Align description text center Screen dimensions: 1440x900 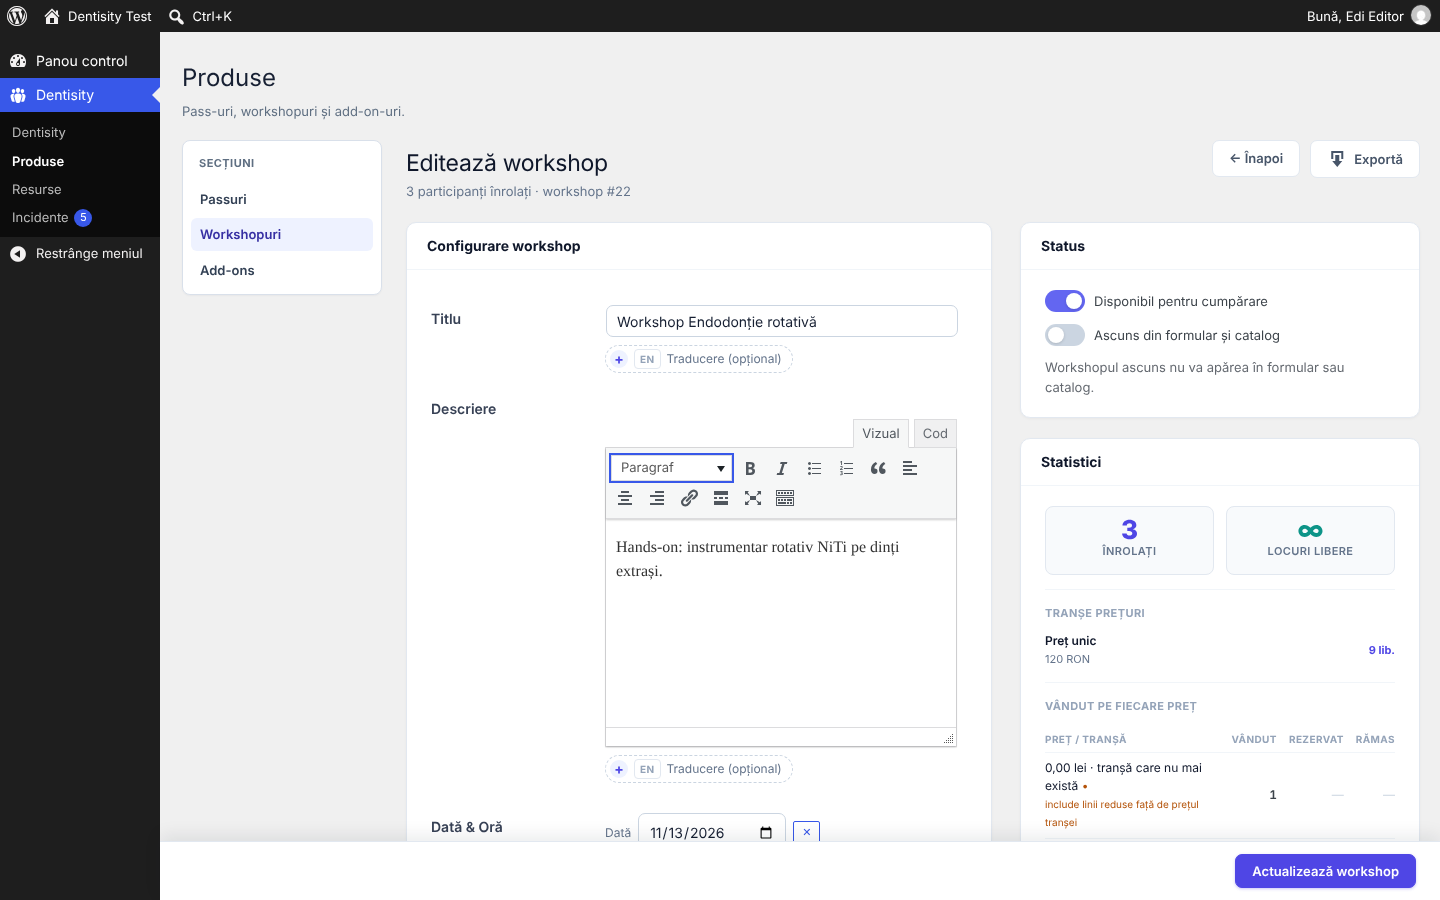tap(625, 498)
